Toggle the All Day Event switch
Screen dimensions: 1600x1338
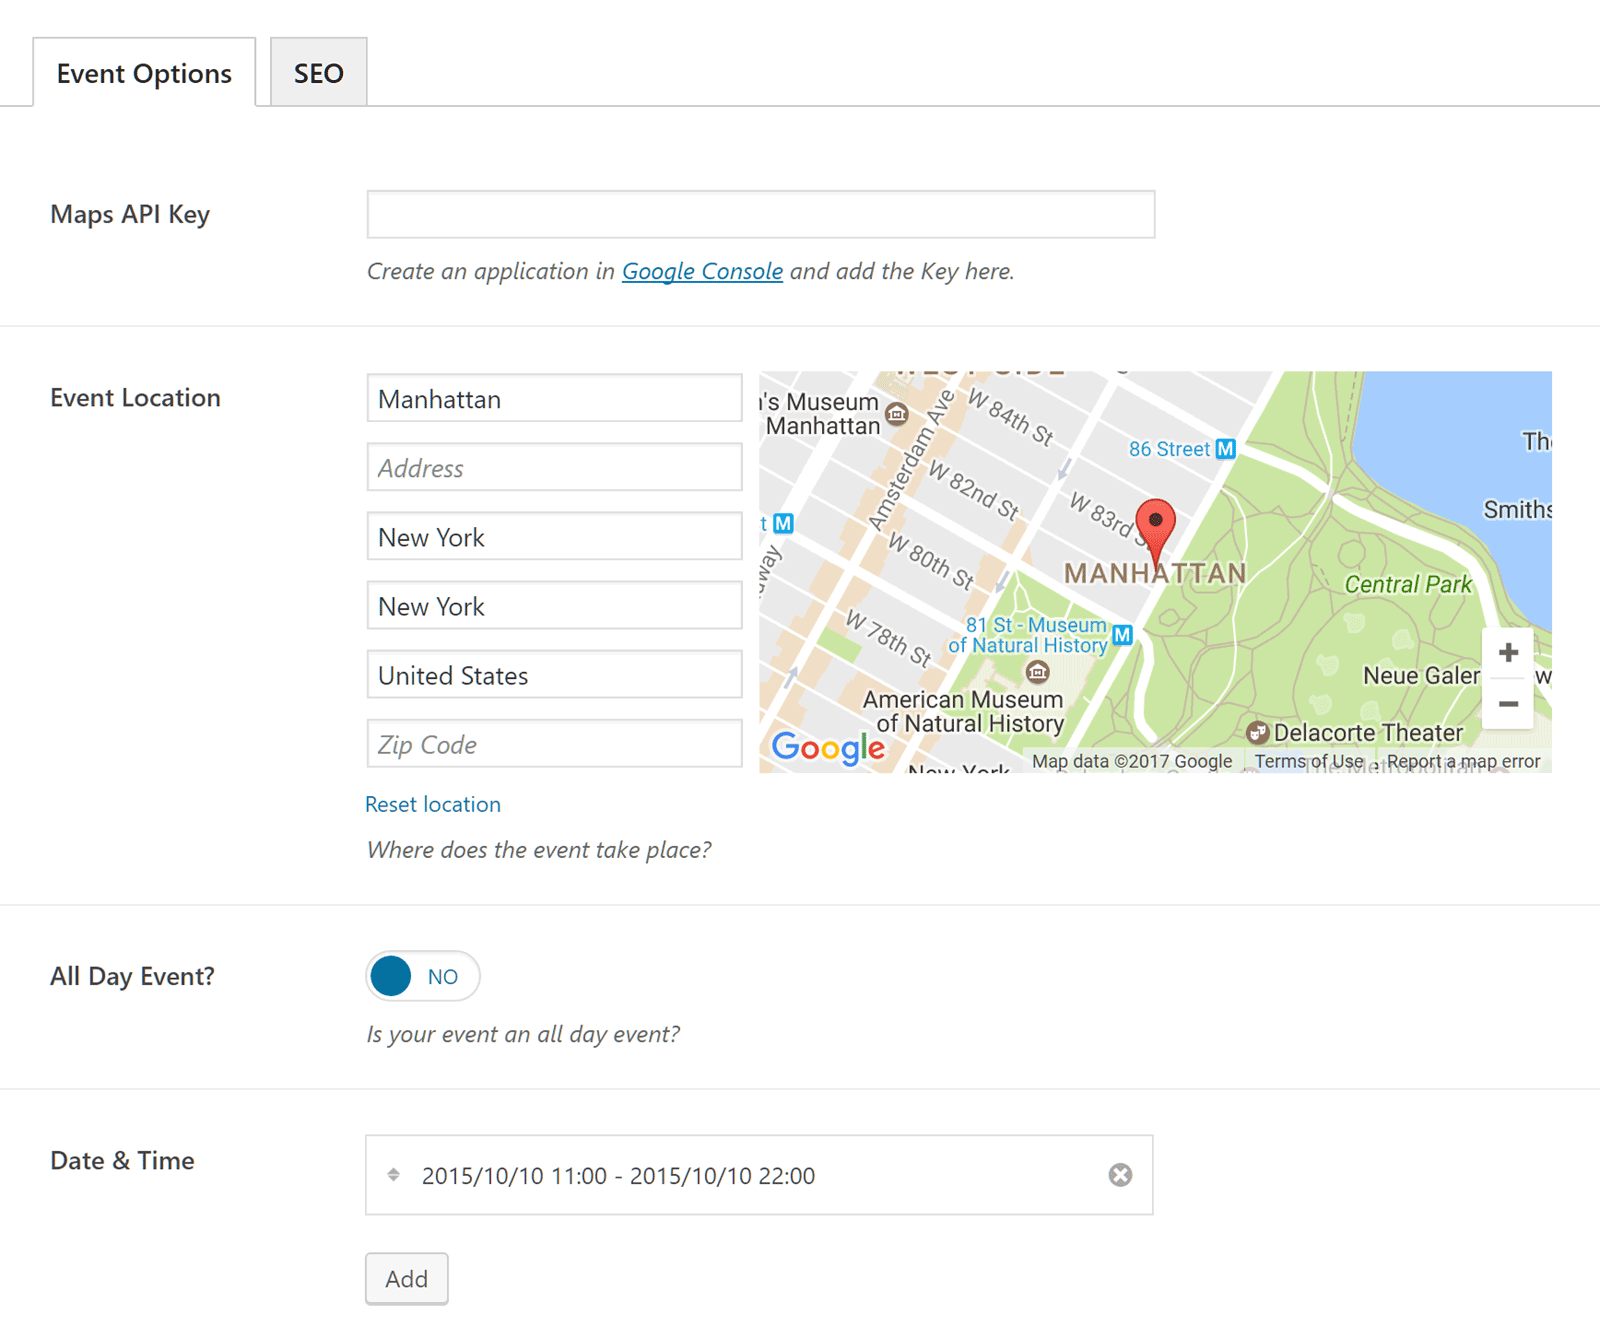(x=422, y=976)
